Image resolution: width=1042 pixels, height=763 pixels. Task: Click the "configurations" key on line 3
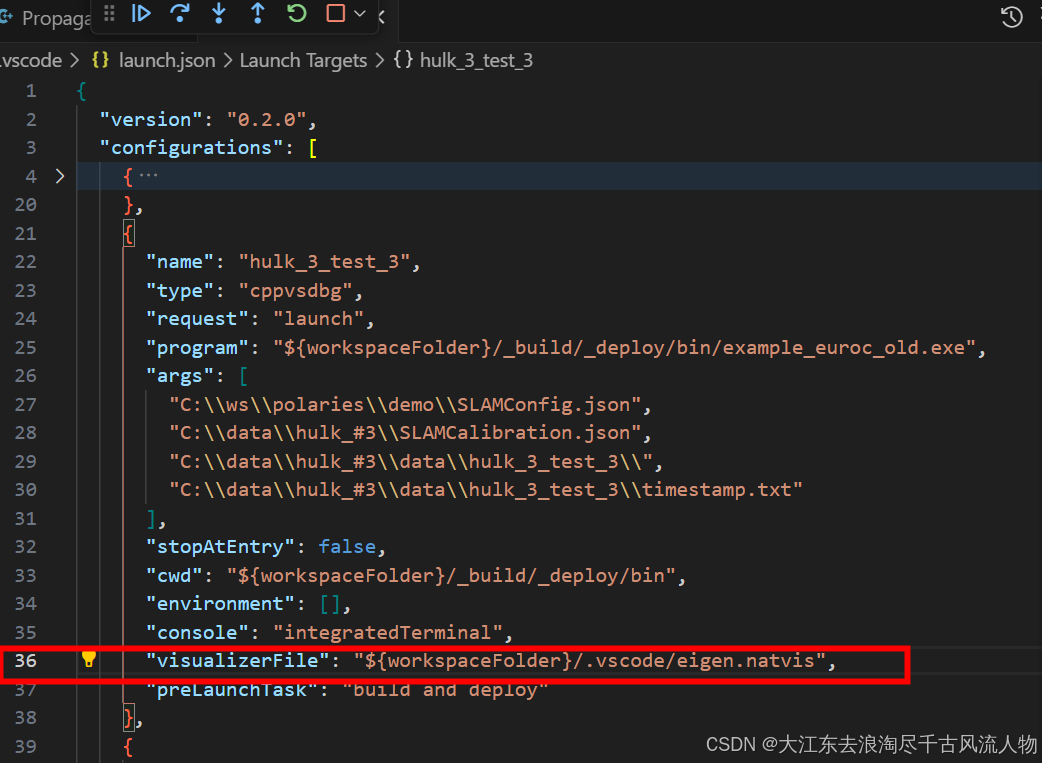[191, 148]
